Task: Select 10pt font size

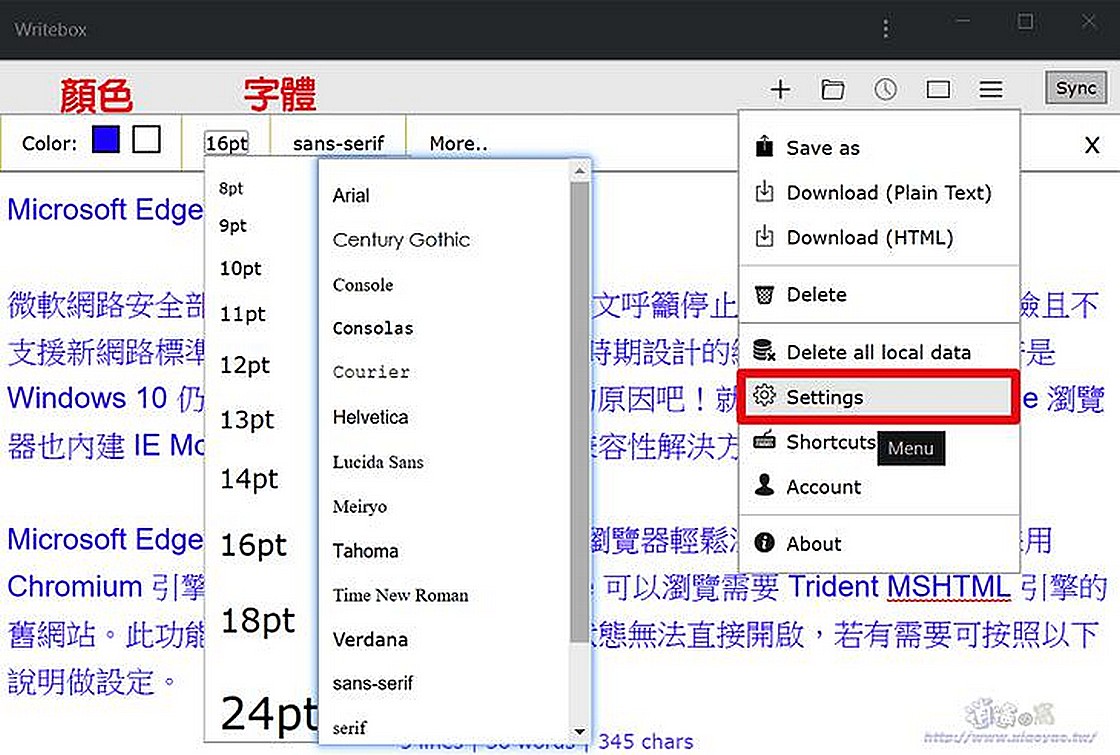Action: pos(241,269)
